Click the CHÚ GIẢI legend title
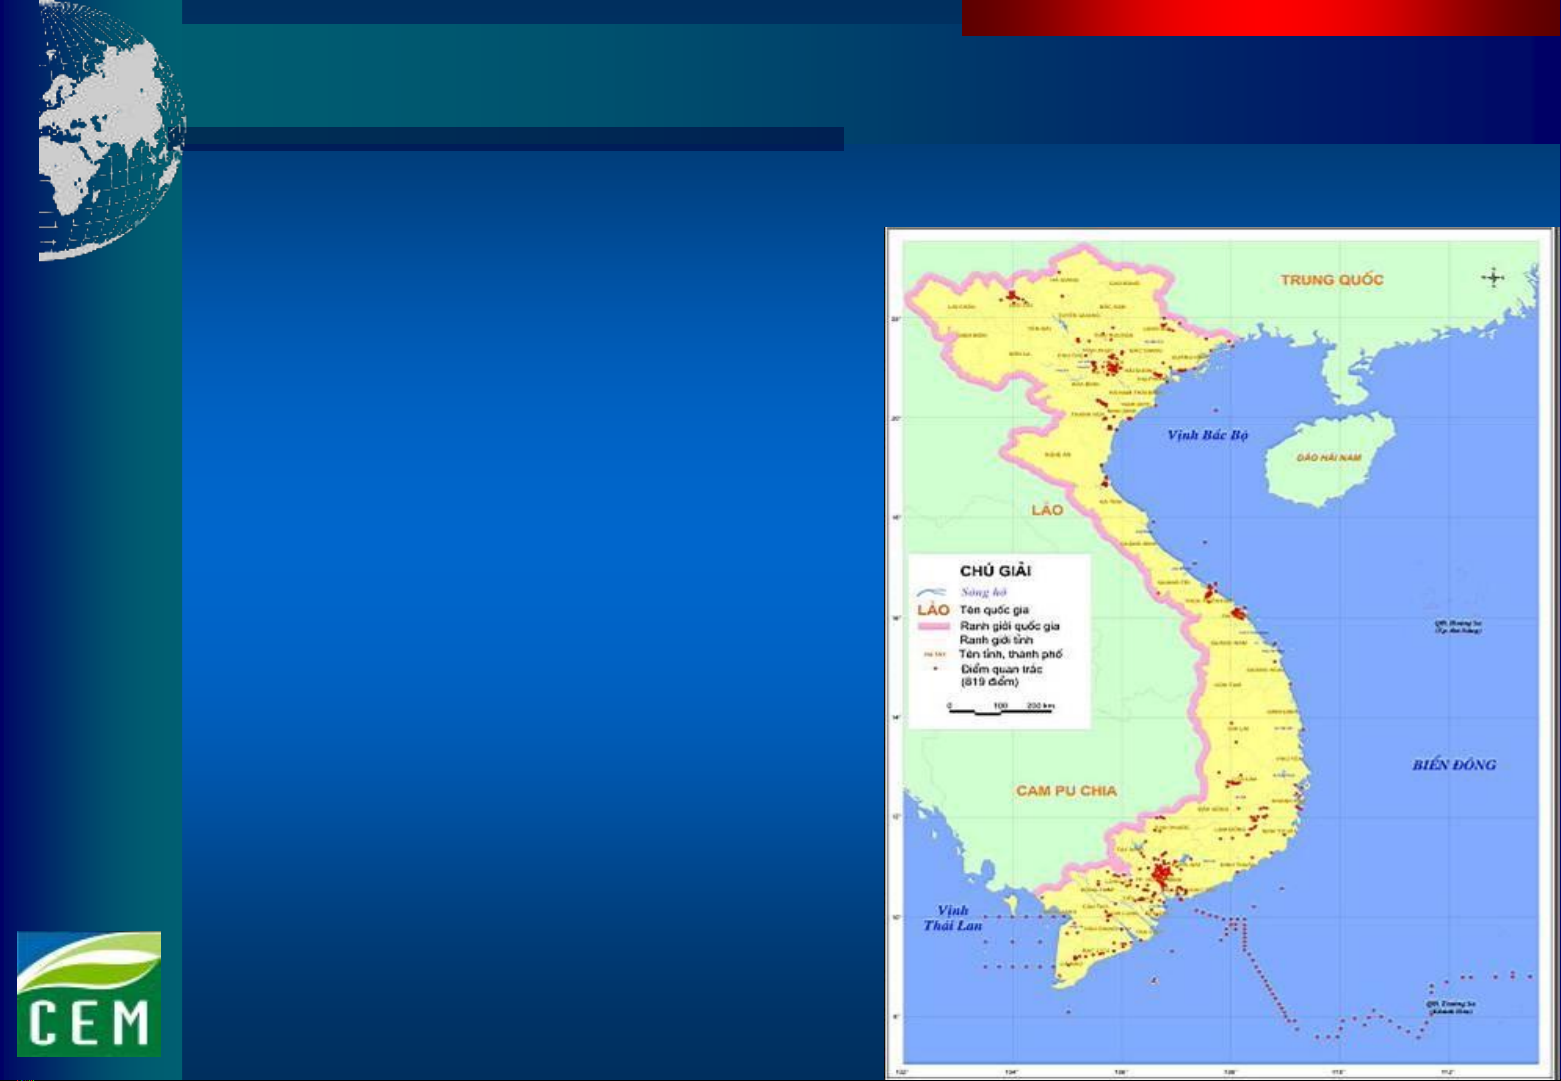The image size is (1561, 1081). [994, 571]
